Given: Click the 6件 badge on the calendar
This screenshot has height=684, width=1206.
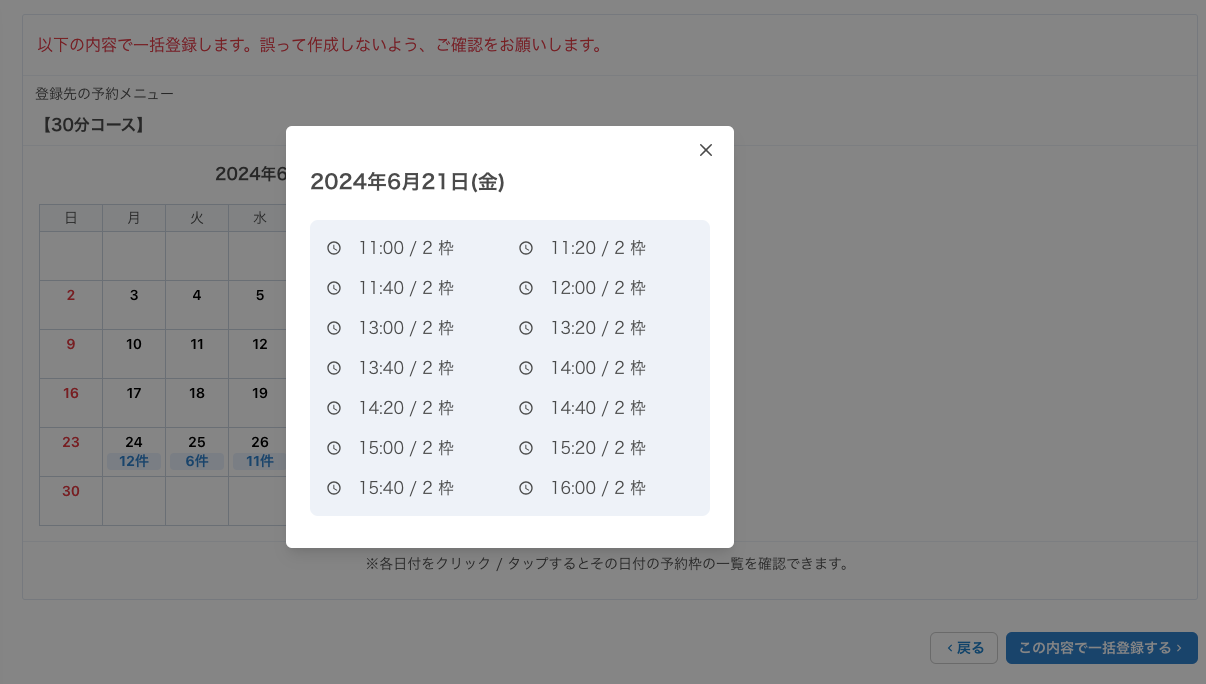Looking at the screenshot, I should point(197,461).
